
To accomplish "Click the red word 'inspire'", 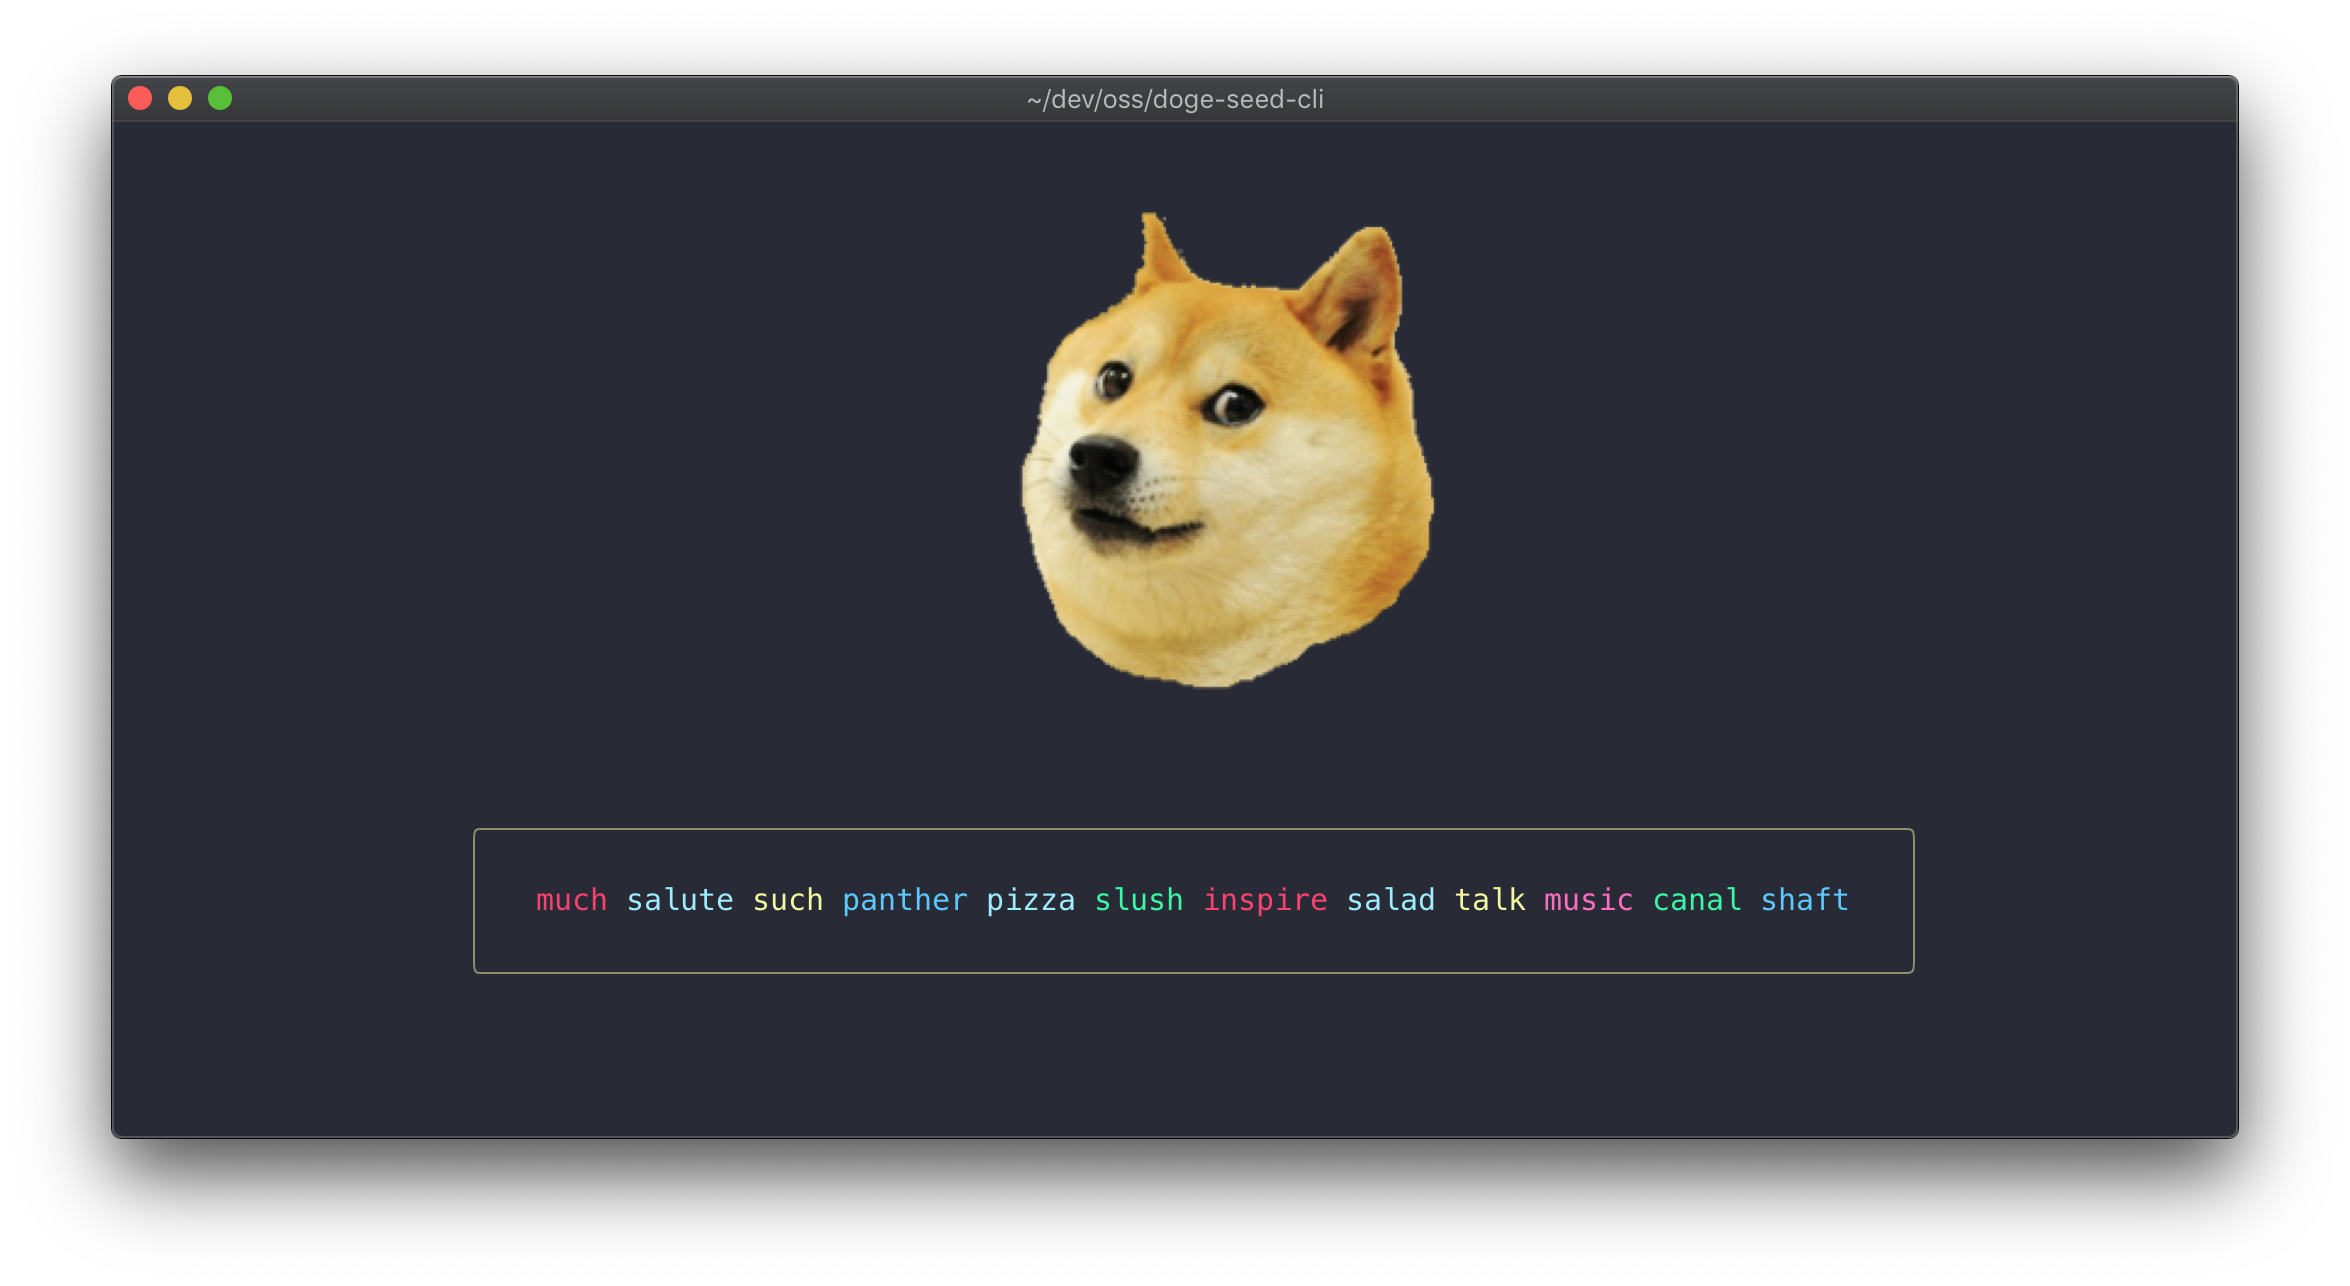I will (1265, 900).
